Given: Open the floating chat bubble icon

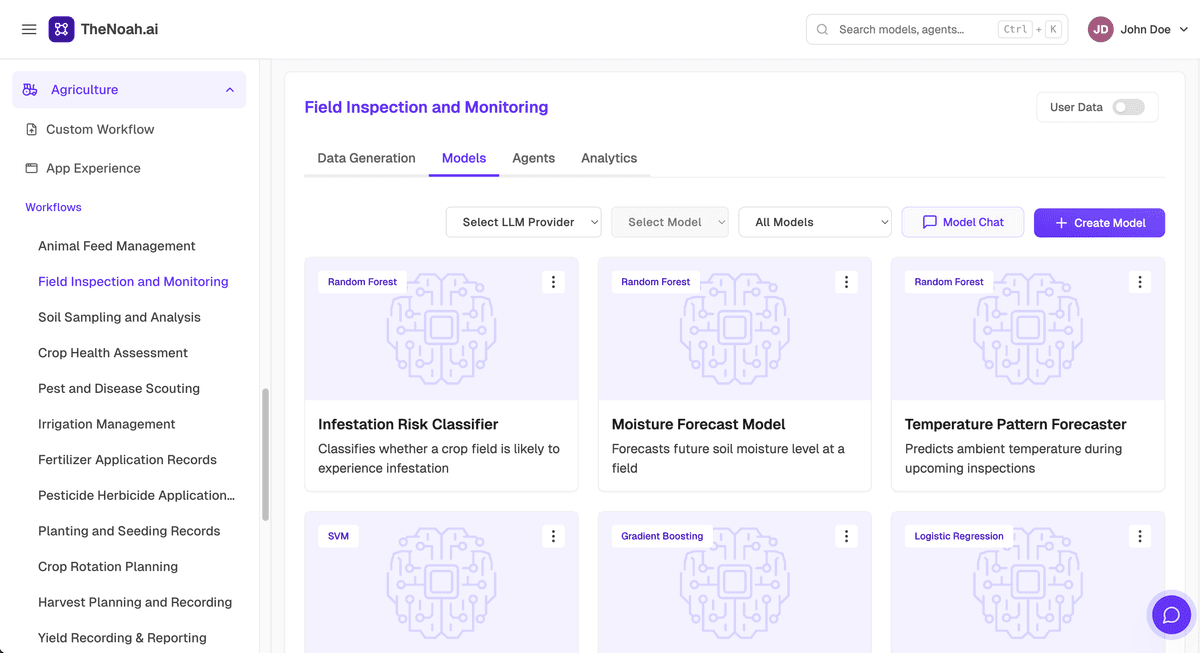Looking at the screenshot, I should tap(1171, 615).
